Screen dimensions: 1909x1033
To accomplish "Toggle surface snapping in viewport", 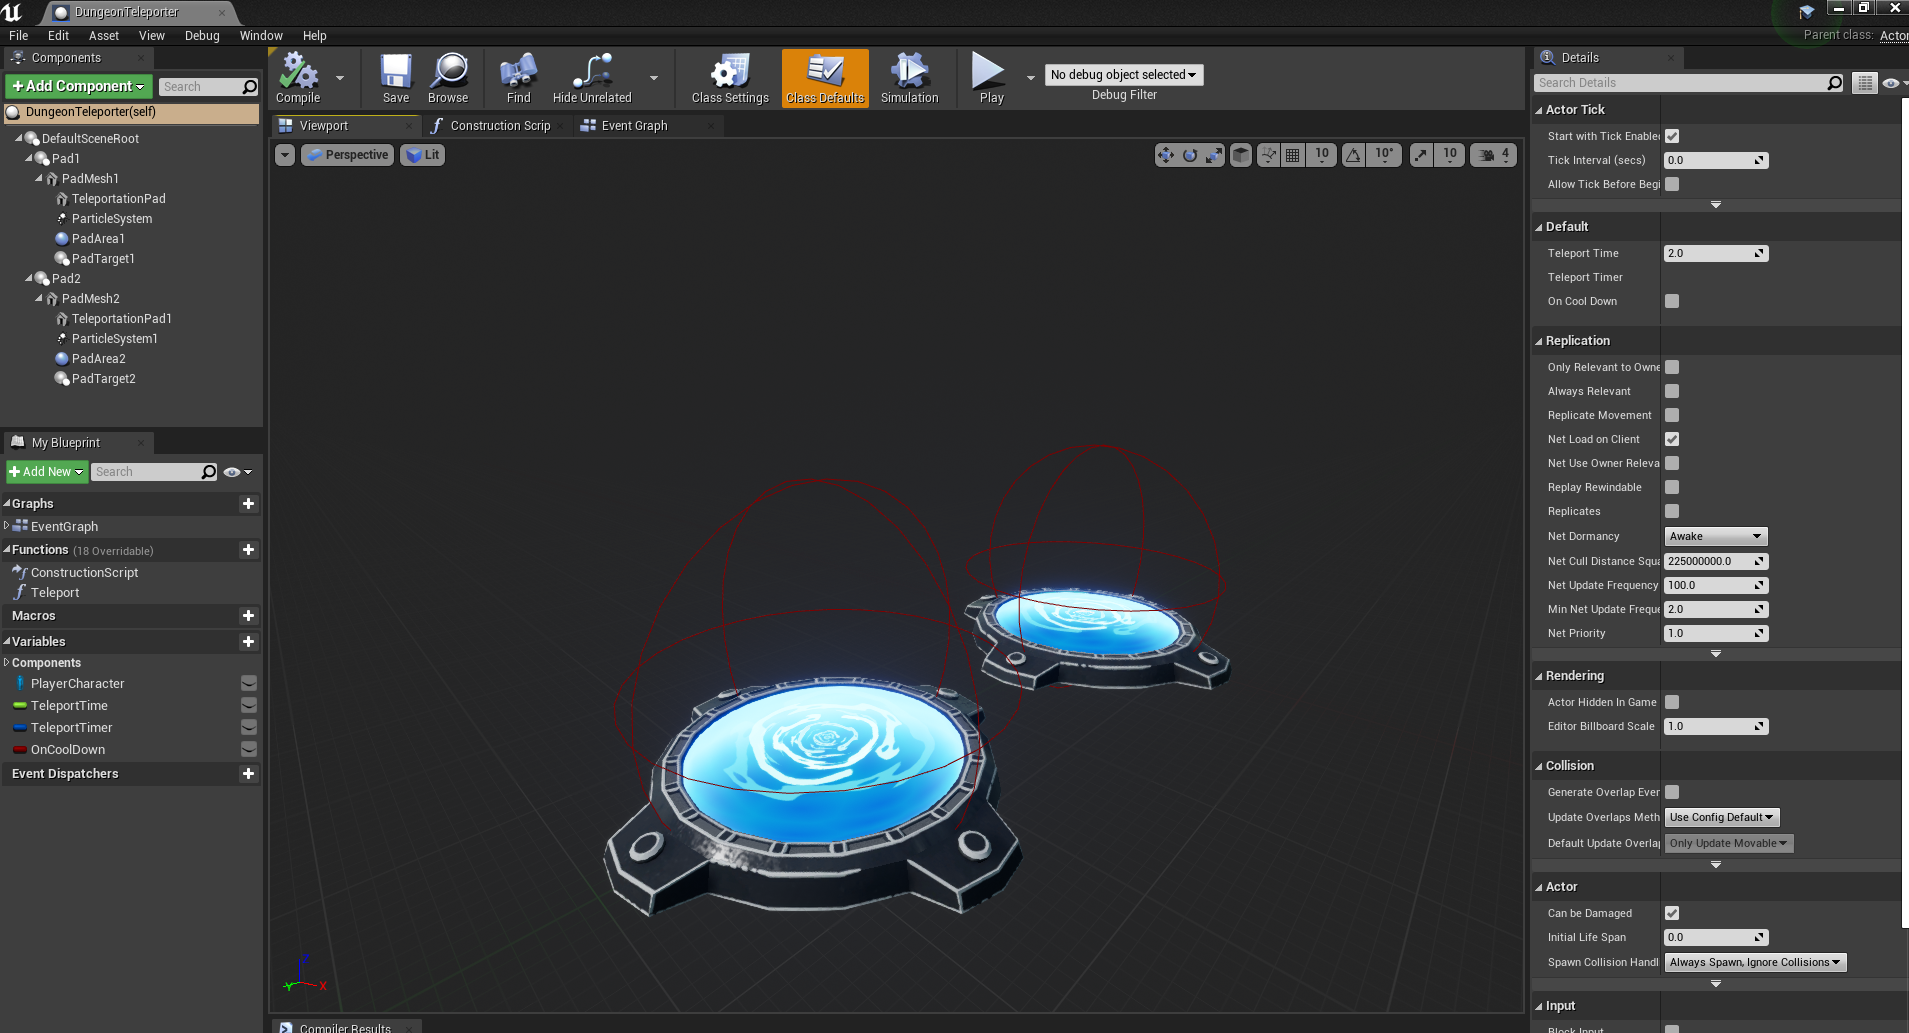I will tap(1268, 155).
